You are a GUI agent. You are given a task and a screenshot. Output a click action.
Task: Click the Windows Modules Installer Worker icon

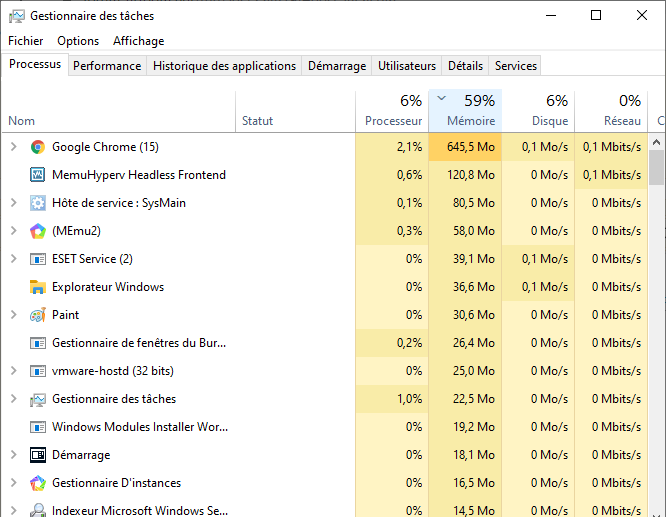pyautogui.click(x=38, y=427)
